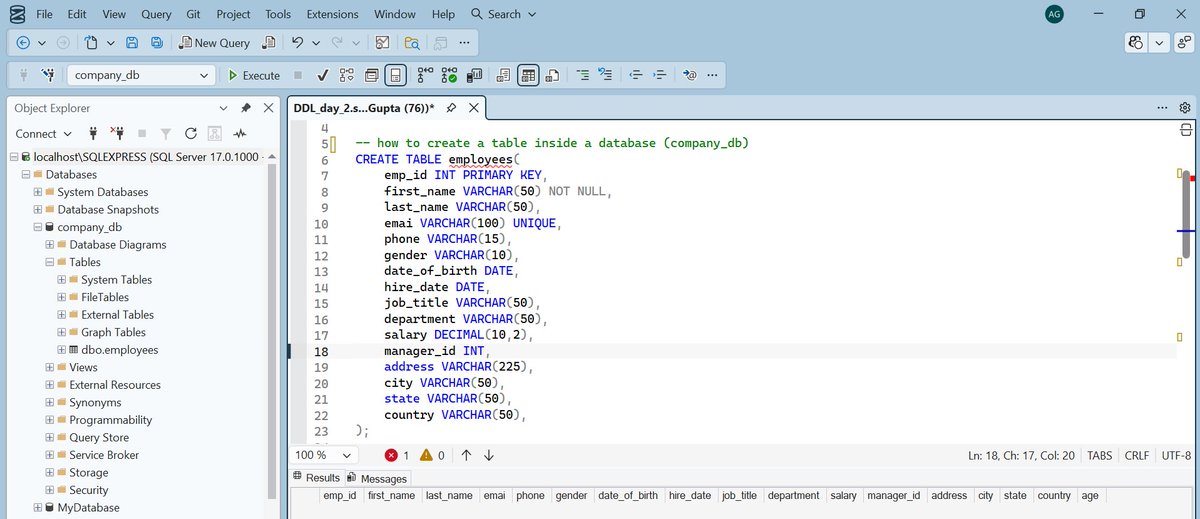Toggle Include Live Query Statistics

448,75
